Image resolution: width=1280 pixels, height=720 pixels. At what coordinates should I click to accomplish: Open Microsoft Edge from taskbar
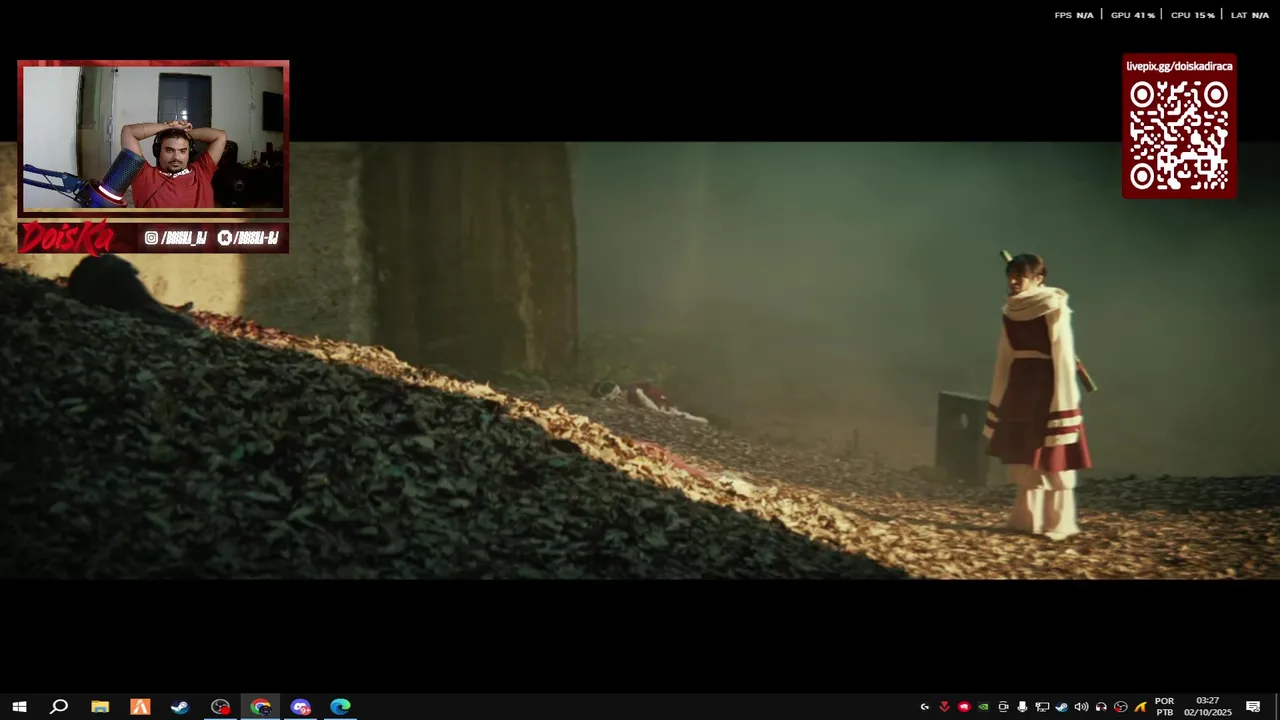[340, 707]
